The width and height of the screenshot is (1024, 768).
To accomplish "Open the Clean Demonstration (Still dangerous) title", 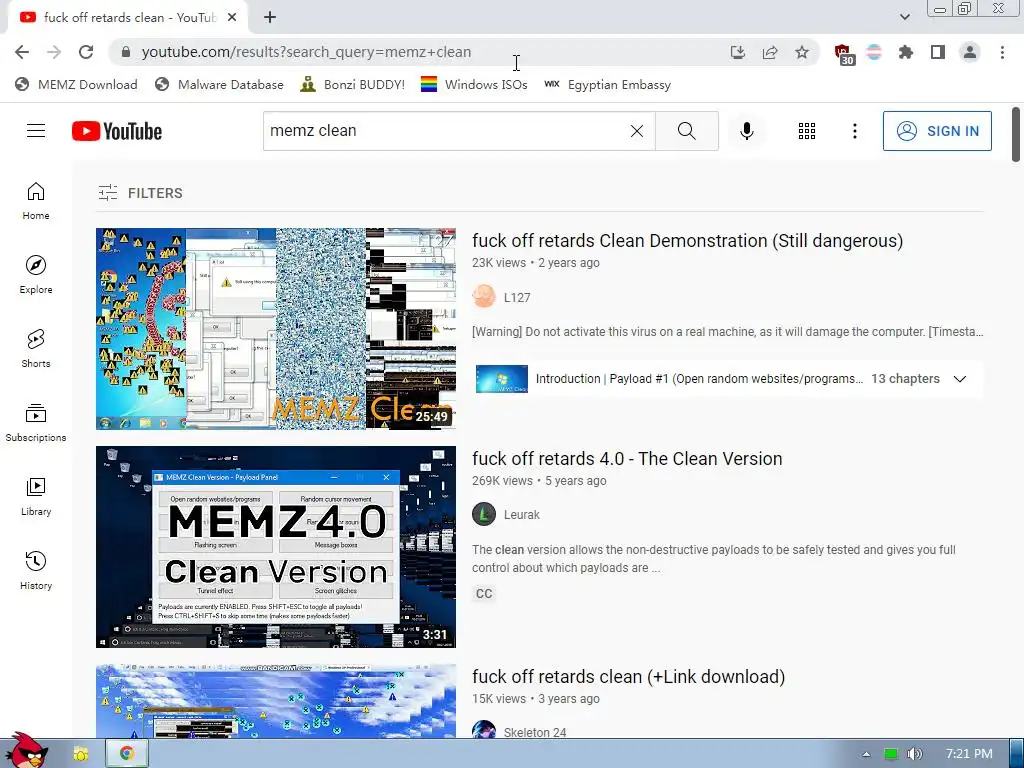I will (x=687, y=240).
